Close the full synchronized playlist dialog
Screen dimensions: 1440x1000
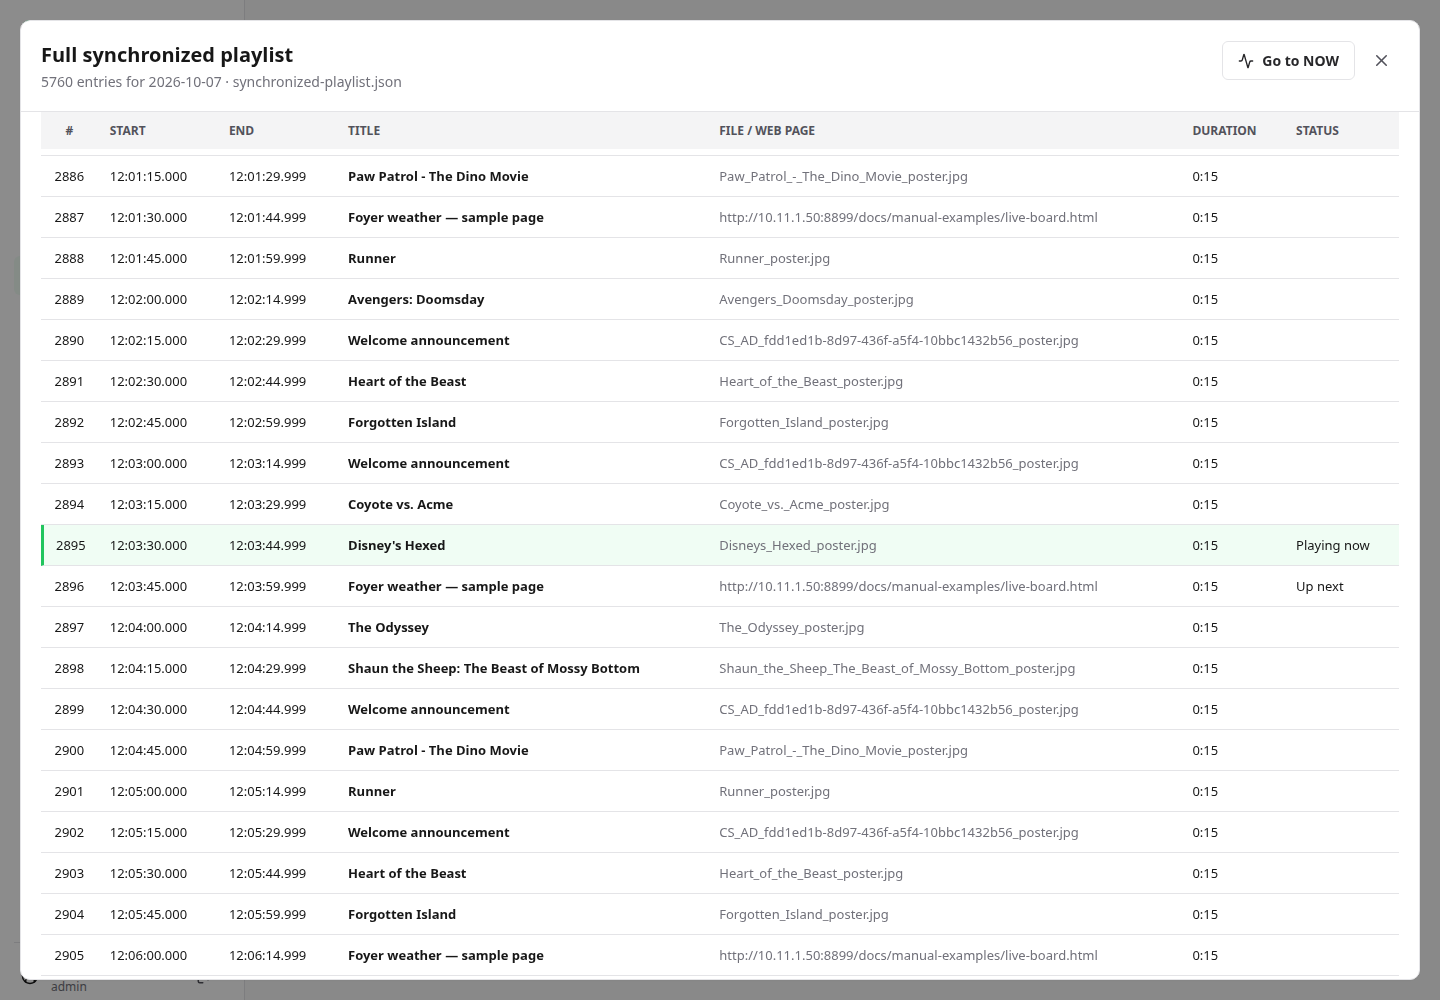point(1381,61)
